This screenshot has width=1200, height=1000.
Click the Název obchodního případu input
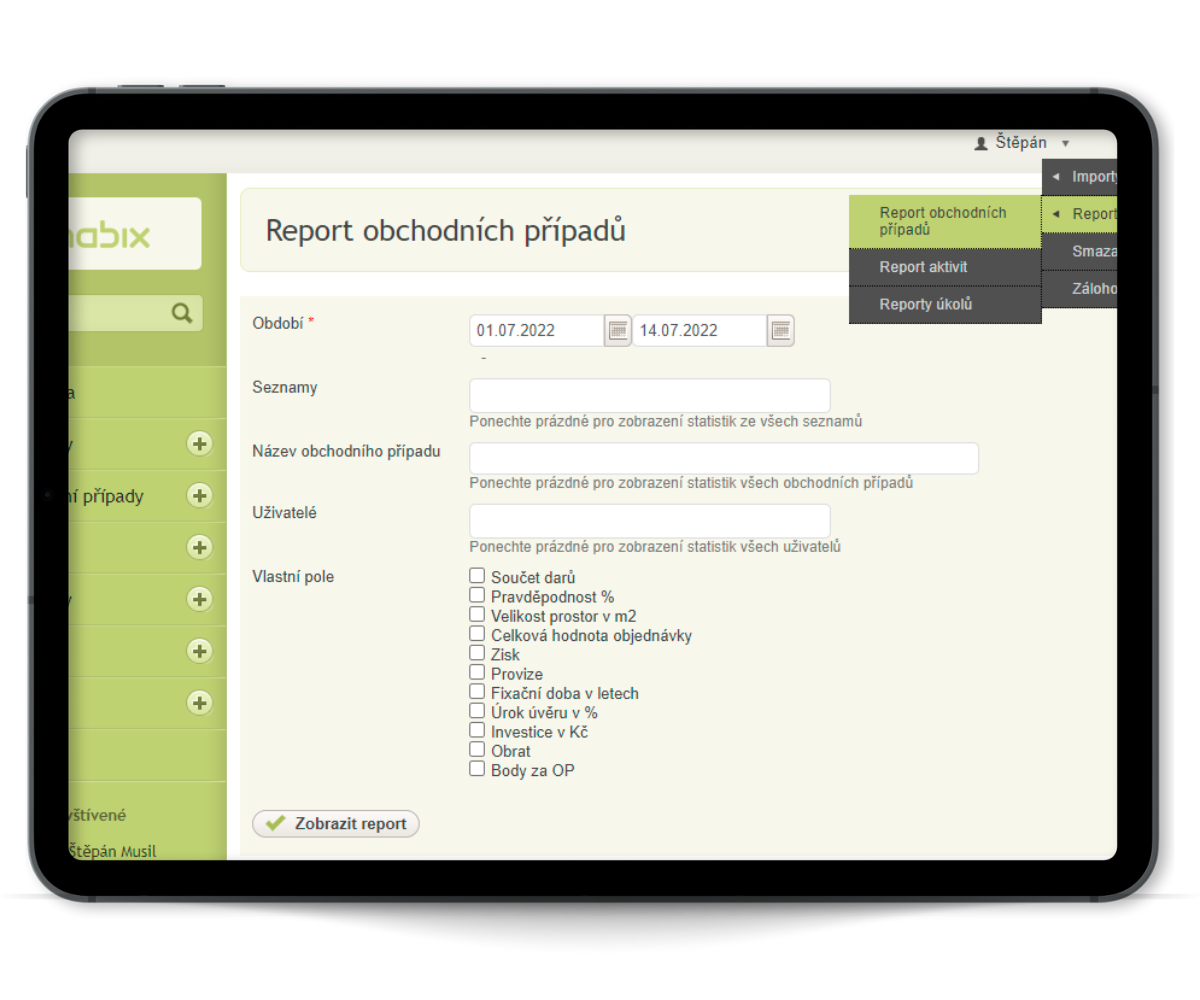[724, 458]
